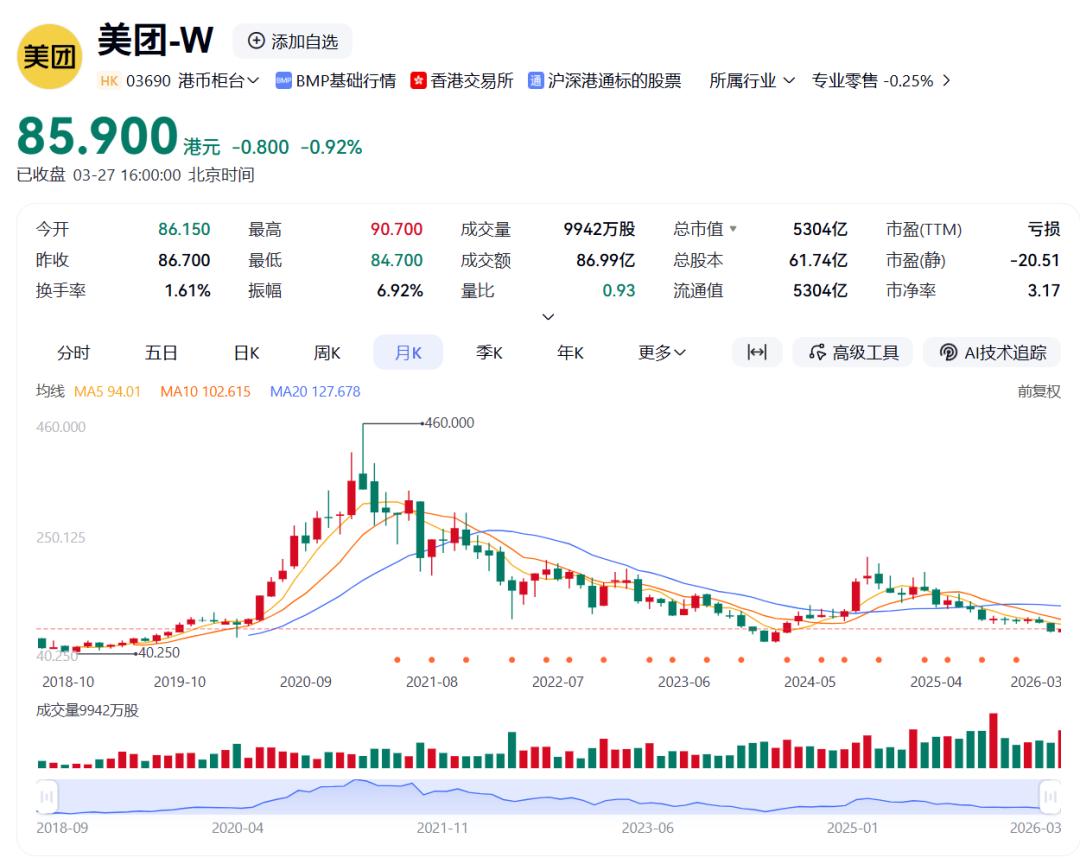Screen dimensions: 1080x864
Task: Click the 市净率 value 3.17
Action: tap(1043, 290)
